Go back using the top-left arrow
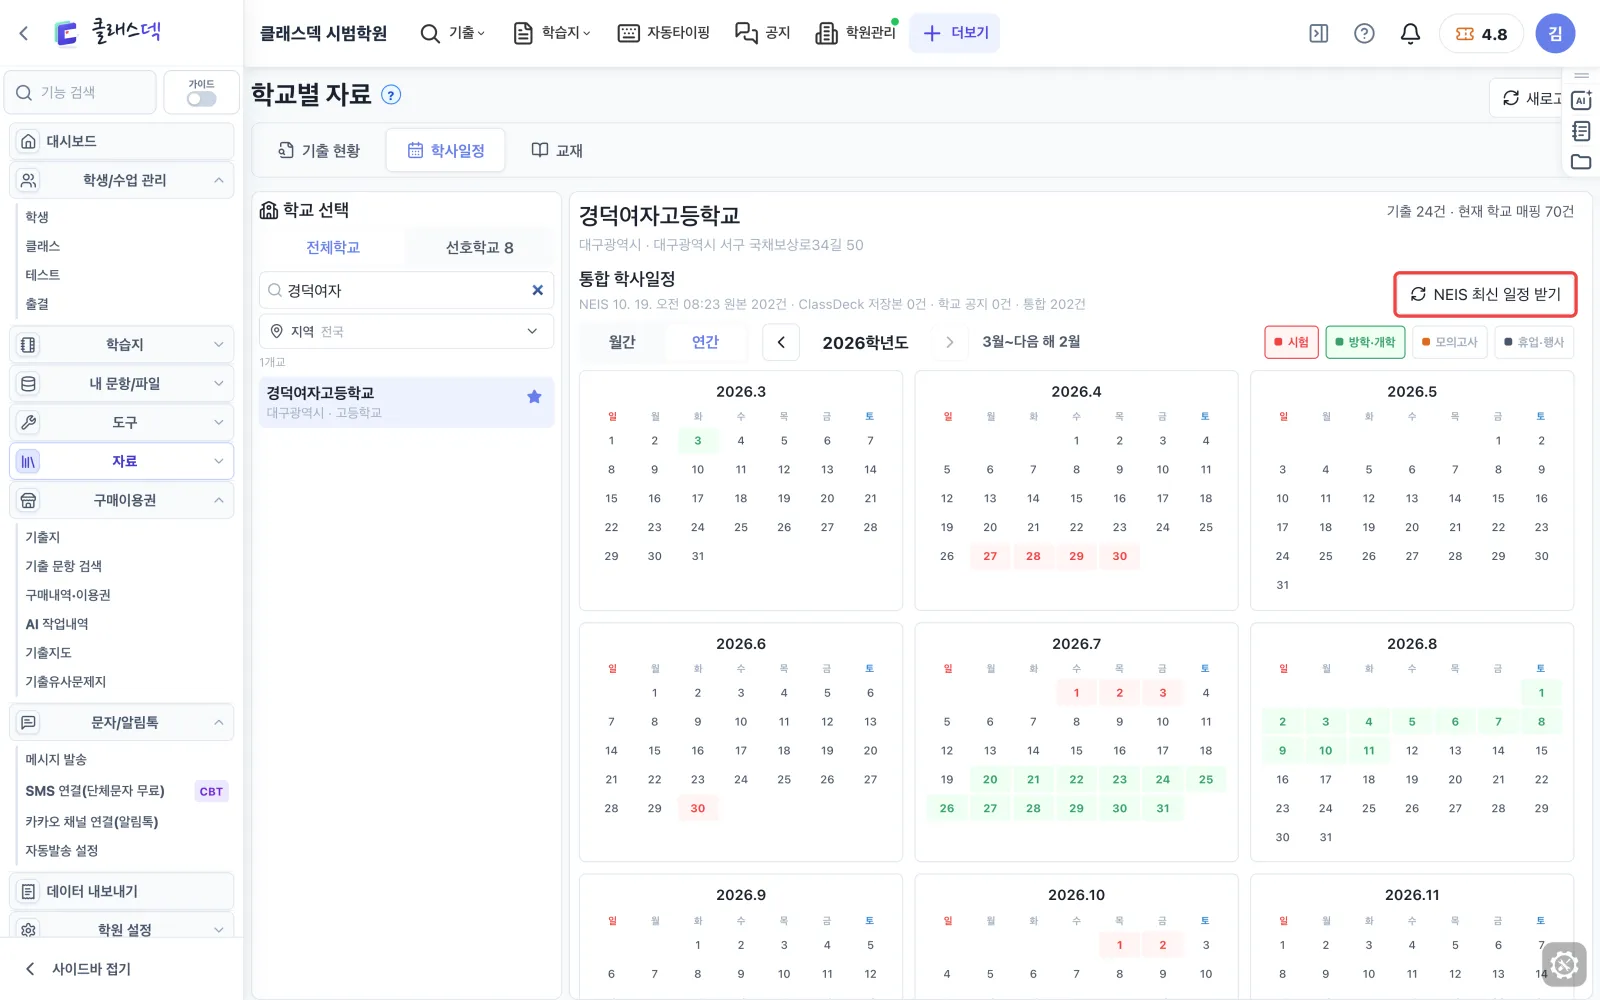Viewport: 1600px width, 1000px height. point(24,33)
